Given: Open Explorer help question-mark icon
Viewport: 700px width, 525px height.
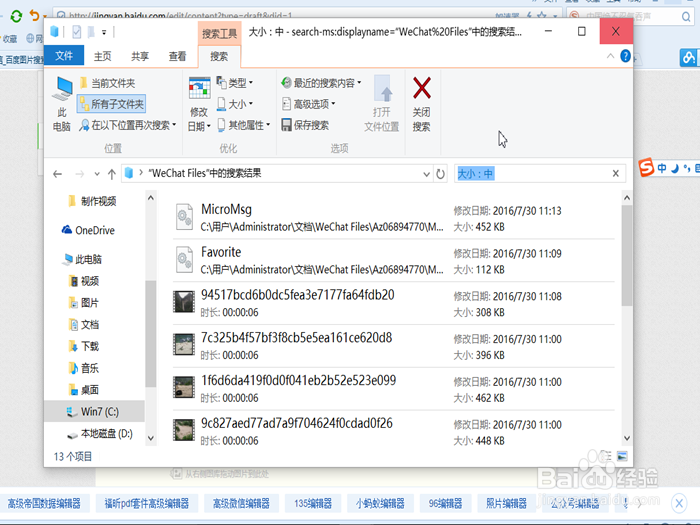Looking at the screenshot, I should [625, 56].
